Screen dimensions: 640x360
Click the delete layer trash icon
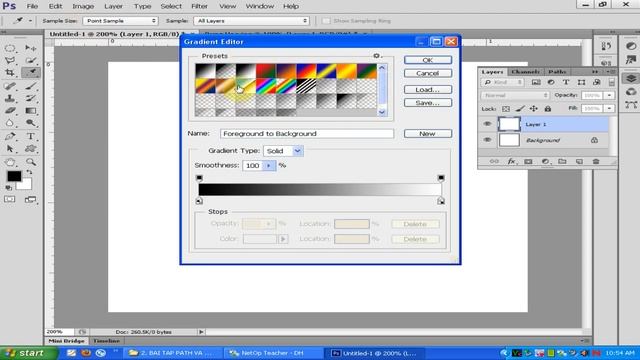click(x=596, y=162)
